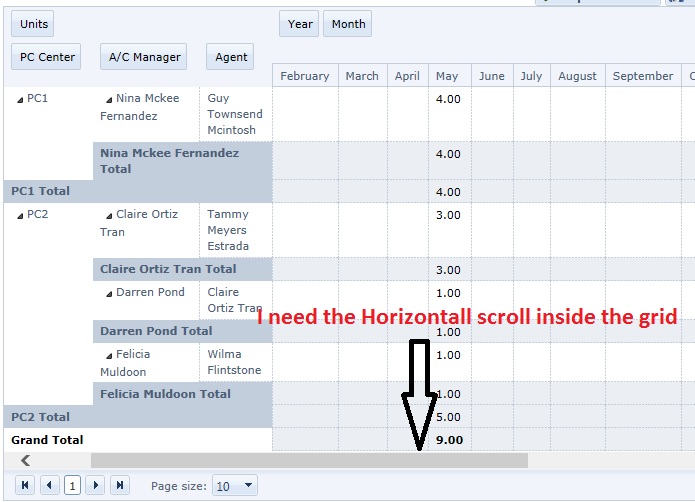Collapse Felicia Muldoon group
This screenshot has width=695, height=502.
click(109, 356)
